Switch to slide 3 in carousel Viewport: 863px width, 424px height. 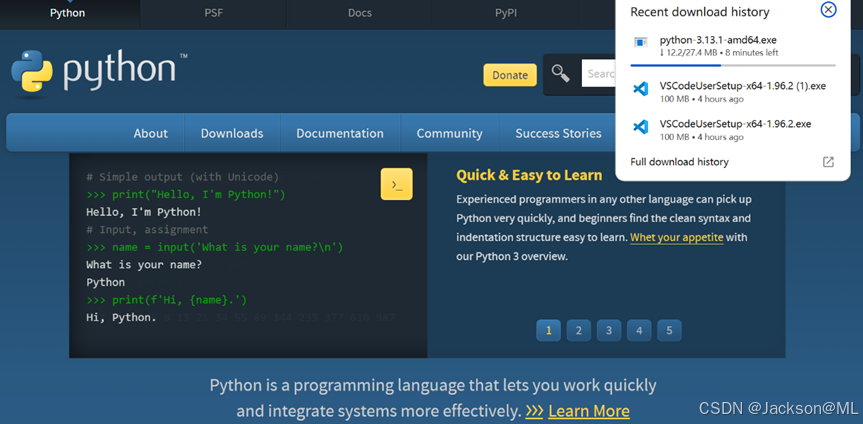tap(609, 330)
